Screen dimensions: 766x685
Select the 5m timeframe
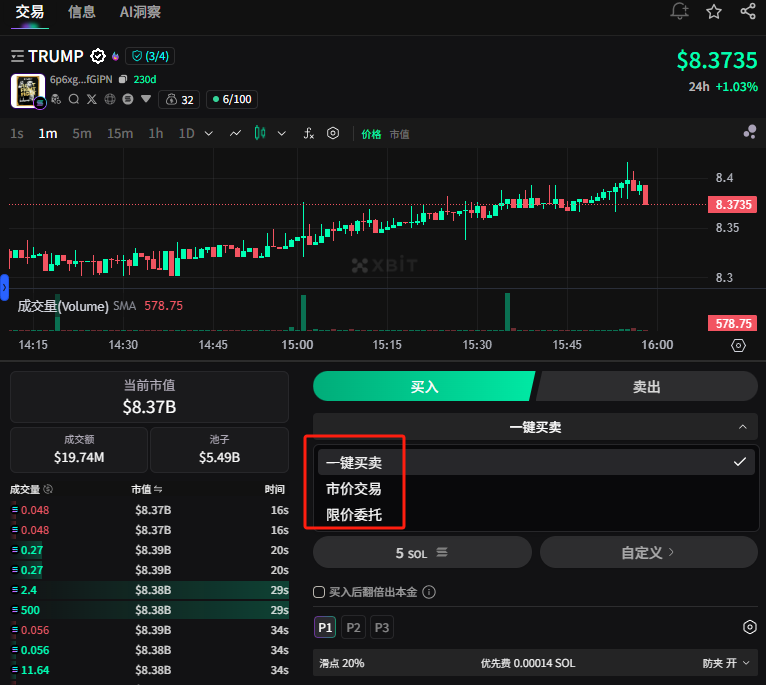[82, 133]
